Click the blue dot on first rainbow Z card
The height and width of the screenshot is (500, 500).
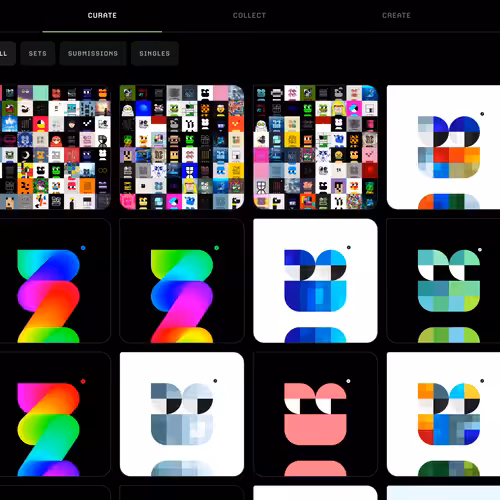pos(83,248)
